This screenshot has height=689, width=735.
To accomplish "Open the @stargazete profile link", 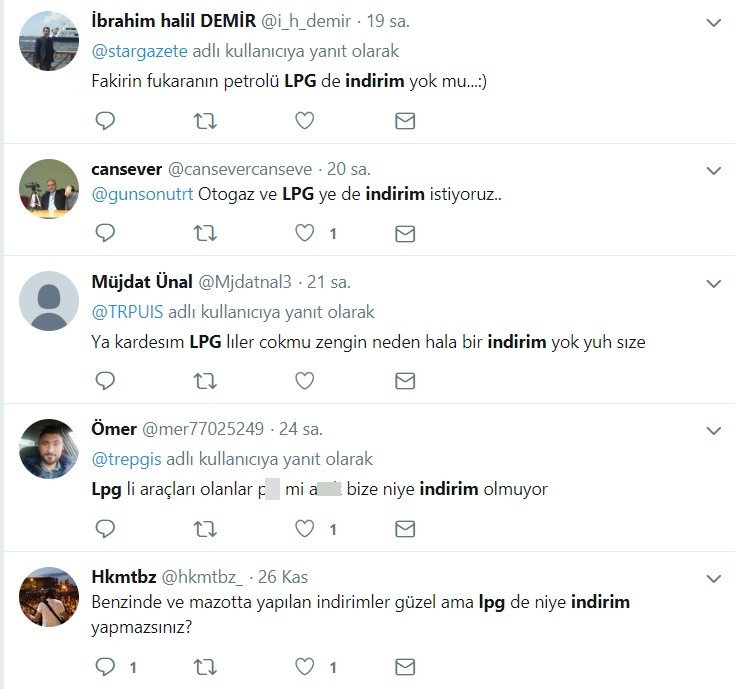I will (140, 51).
